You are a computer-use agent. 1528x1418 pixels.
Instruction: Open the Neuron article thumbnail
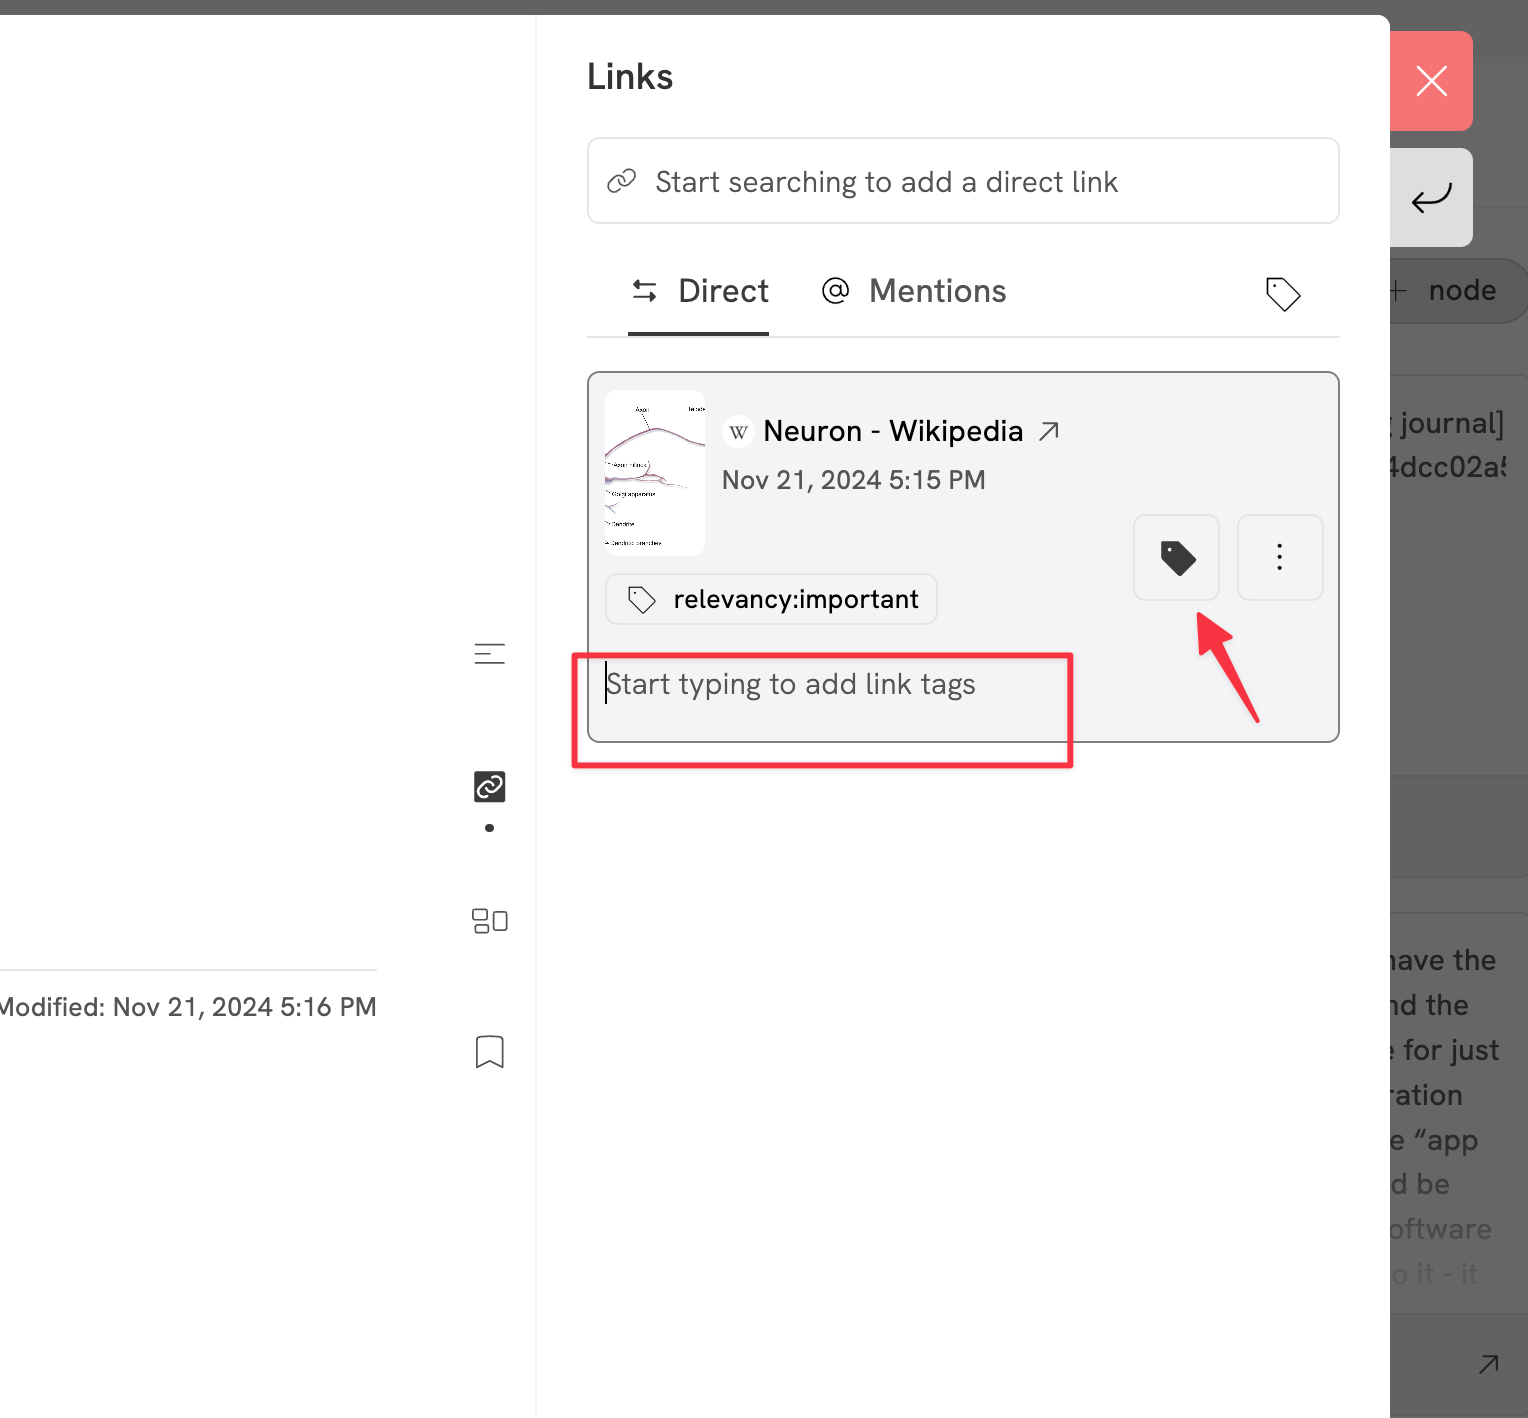[x=655, y=473]
